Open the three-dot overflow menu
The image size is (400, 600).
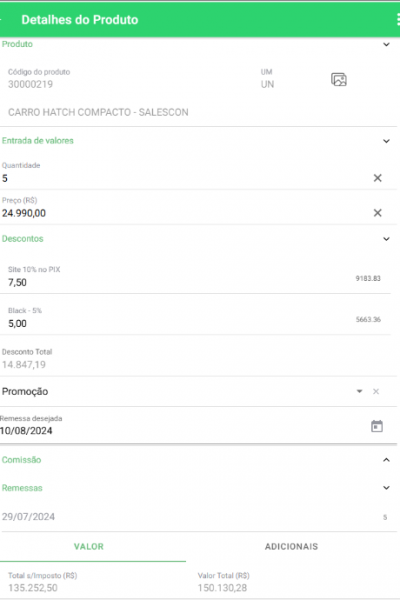tap(398, 20)
